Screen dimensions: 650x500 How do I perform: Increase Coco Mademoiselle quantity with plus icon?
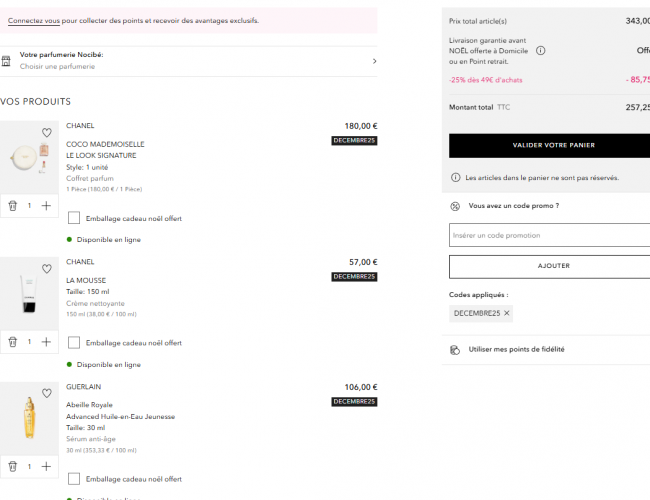click(x=46, y=205)
